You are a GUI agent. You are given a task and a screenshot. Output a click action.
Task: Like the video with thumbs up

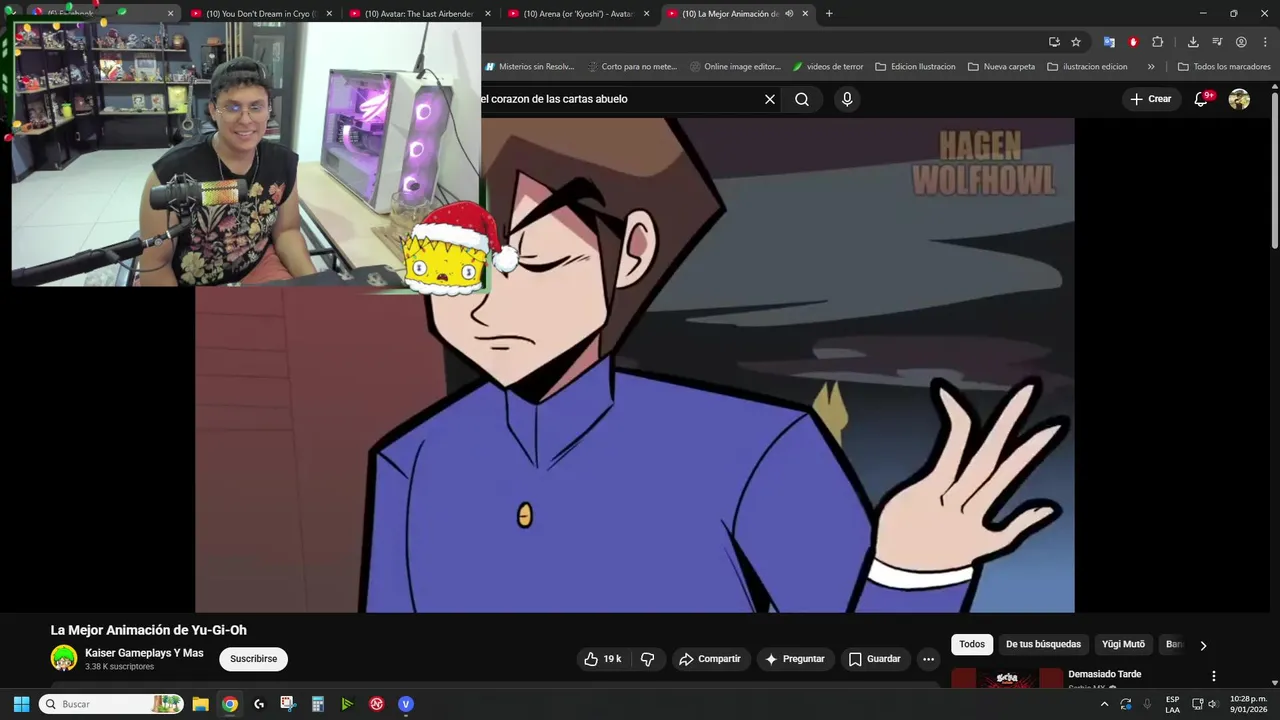(602, 659)
